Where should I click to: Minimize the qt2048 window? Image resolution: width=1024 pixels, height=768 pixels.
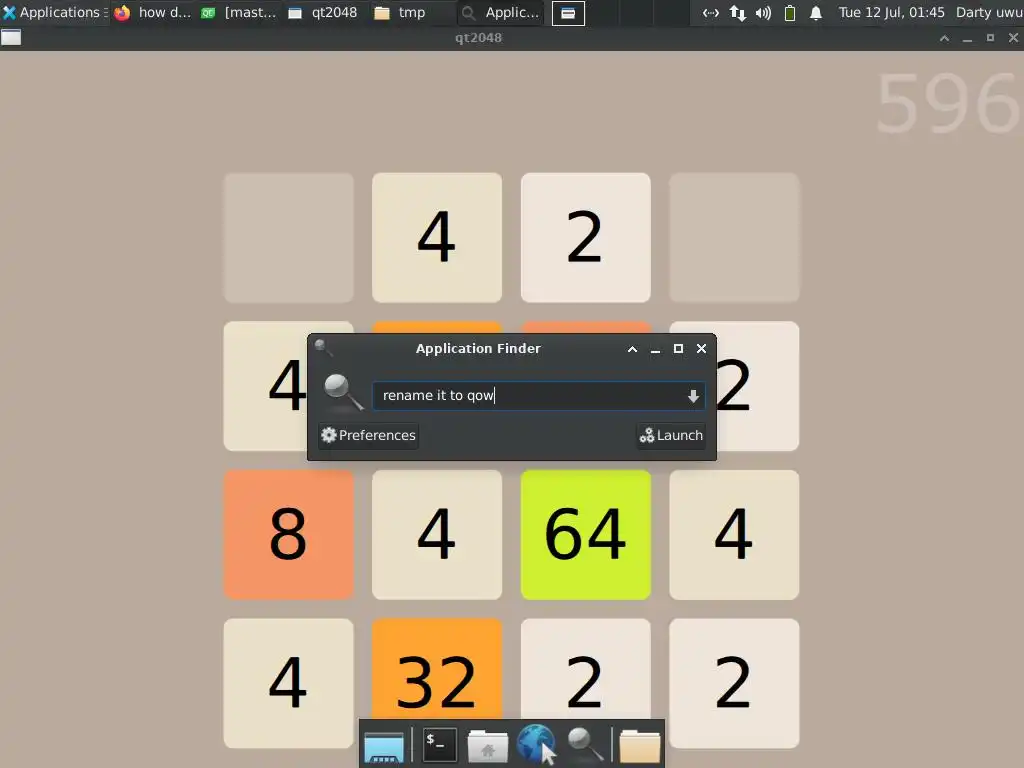(x=967, y=38)
